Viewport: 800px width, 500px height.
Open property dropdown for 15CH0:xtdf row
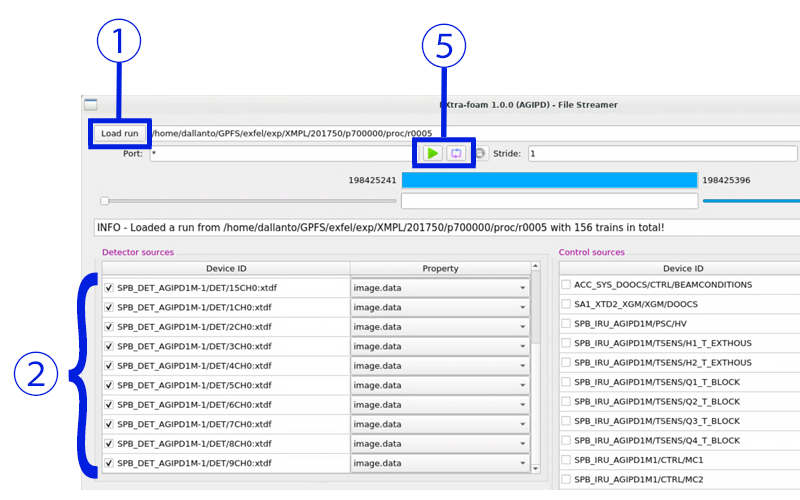[440, 288]
